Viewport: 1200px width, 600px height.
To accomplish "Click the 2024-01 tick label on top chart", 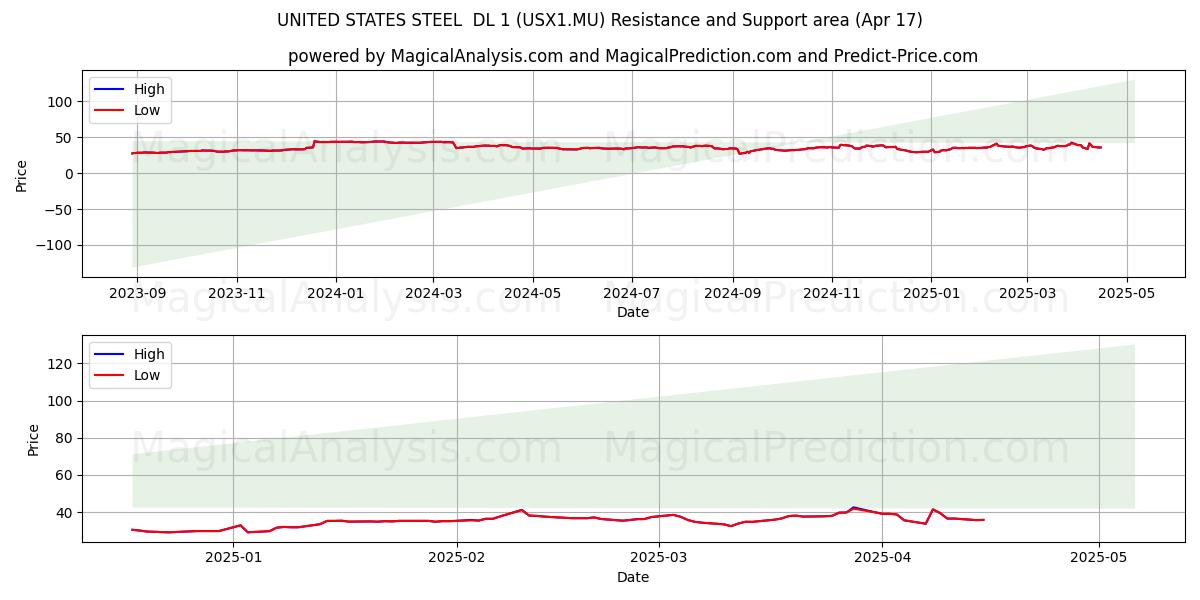I will pyautogui.click(x=336, y=294).
